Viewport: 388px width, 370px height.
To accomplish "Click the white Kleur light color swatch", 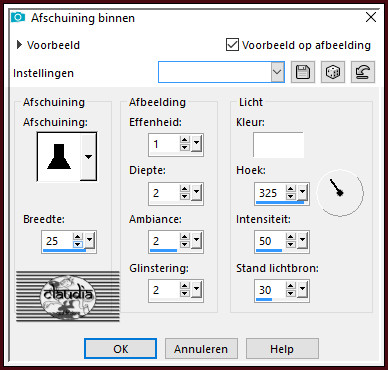I will pyautogui.click(x=278, y=145).
